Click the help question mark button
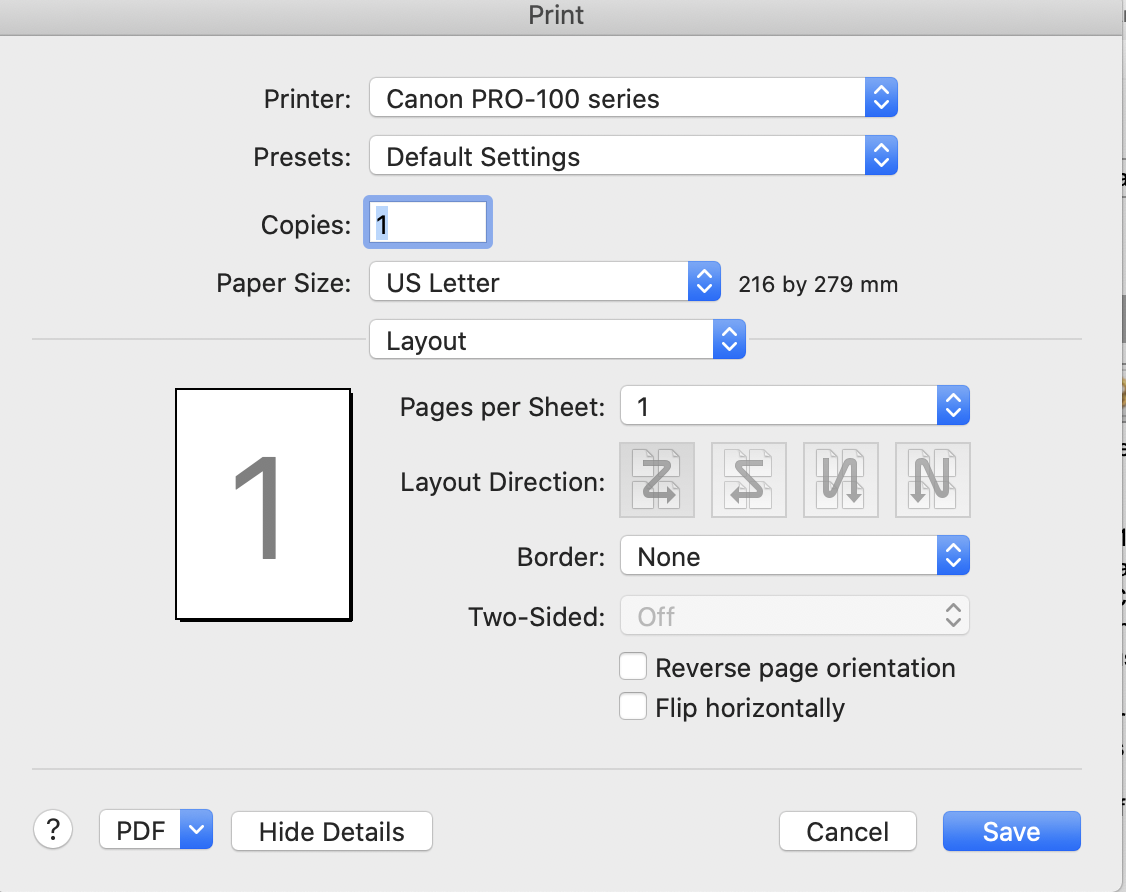 (54, 829)
